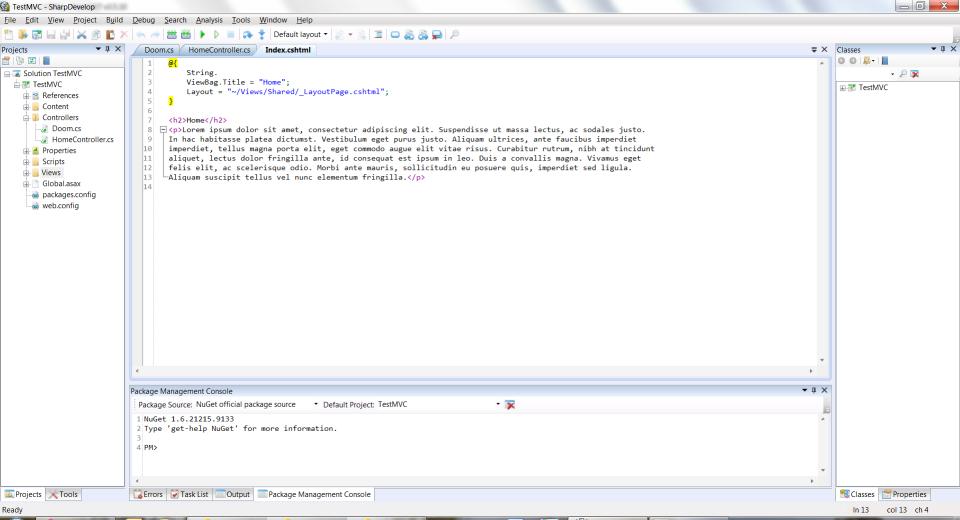The image size is (960, 520).
Task: Click the Build solution toolbar icon
Action: click(x=172, y=35)
